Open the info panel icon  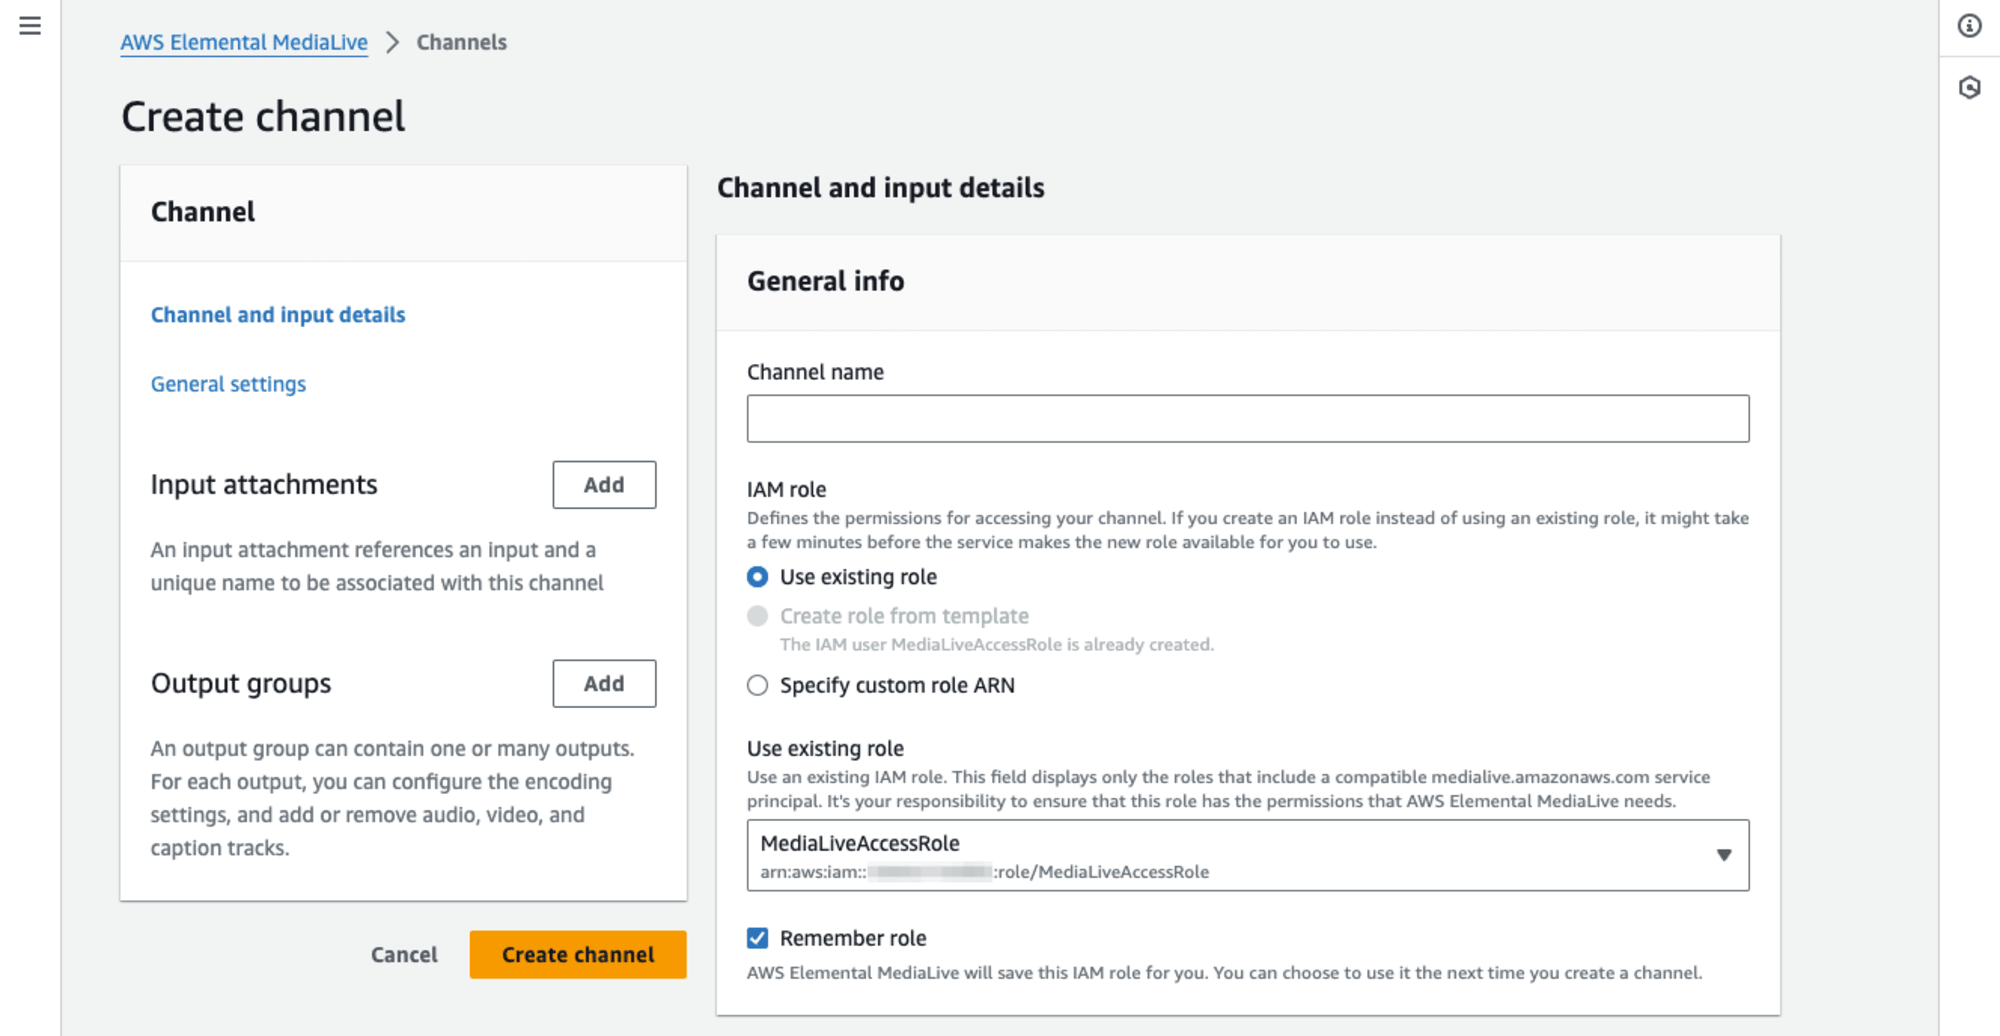point(1969,26)
